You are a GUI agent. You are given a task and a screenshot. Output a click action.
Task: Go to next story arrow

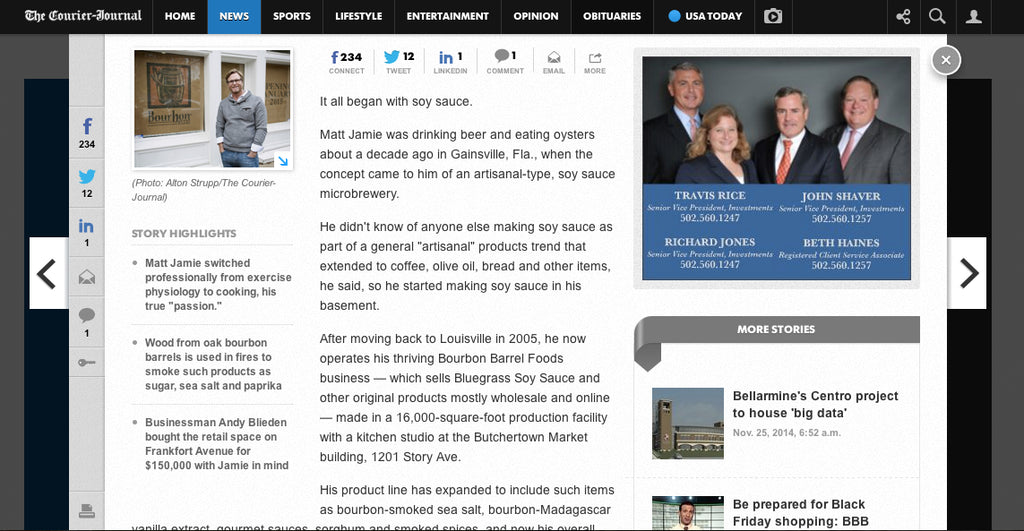(967, 273)
